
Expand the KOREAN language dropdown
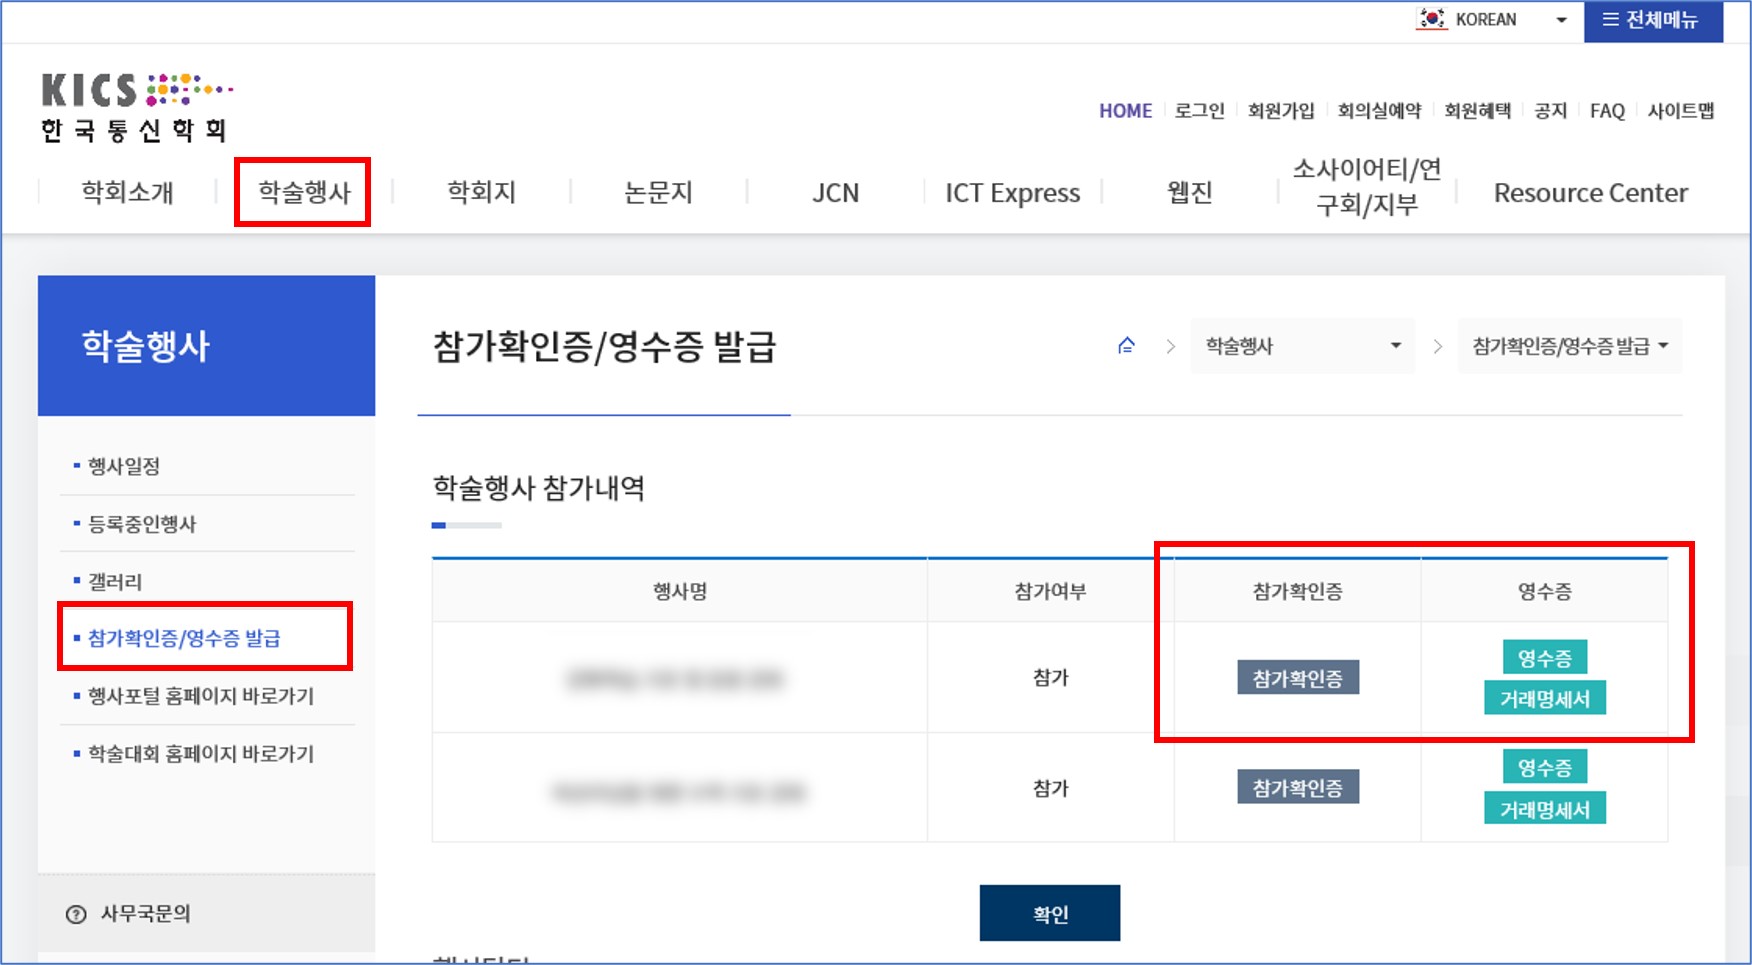click(x=1560, y=20)
